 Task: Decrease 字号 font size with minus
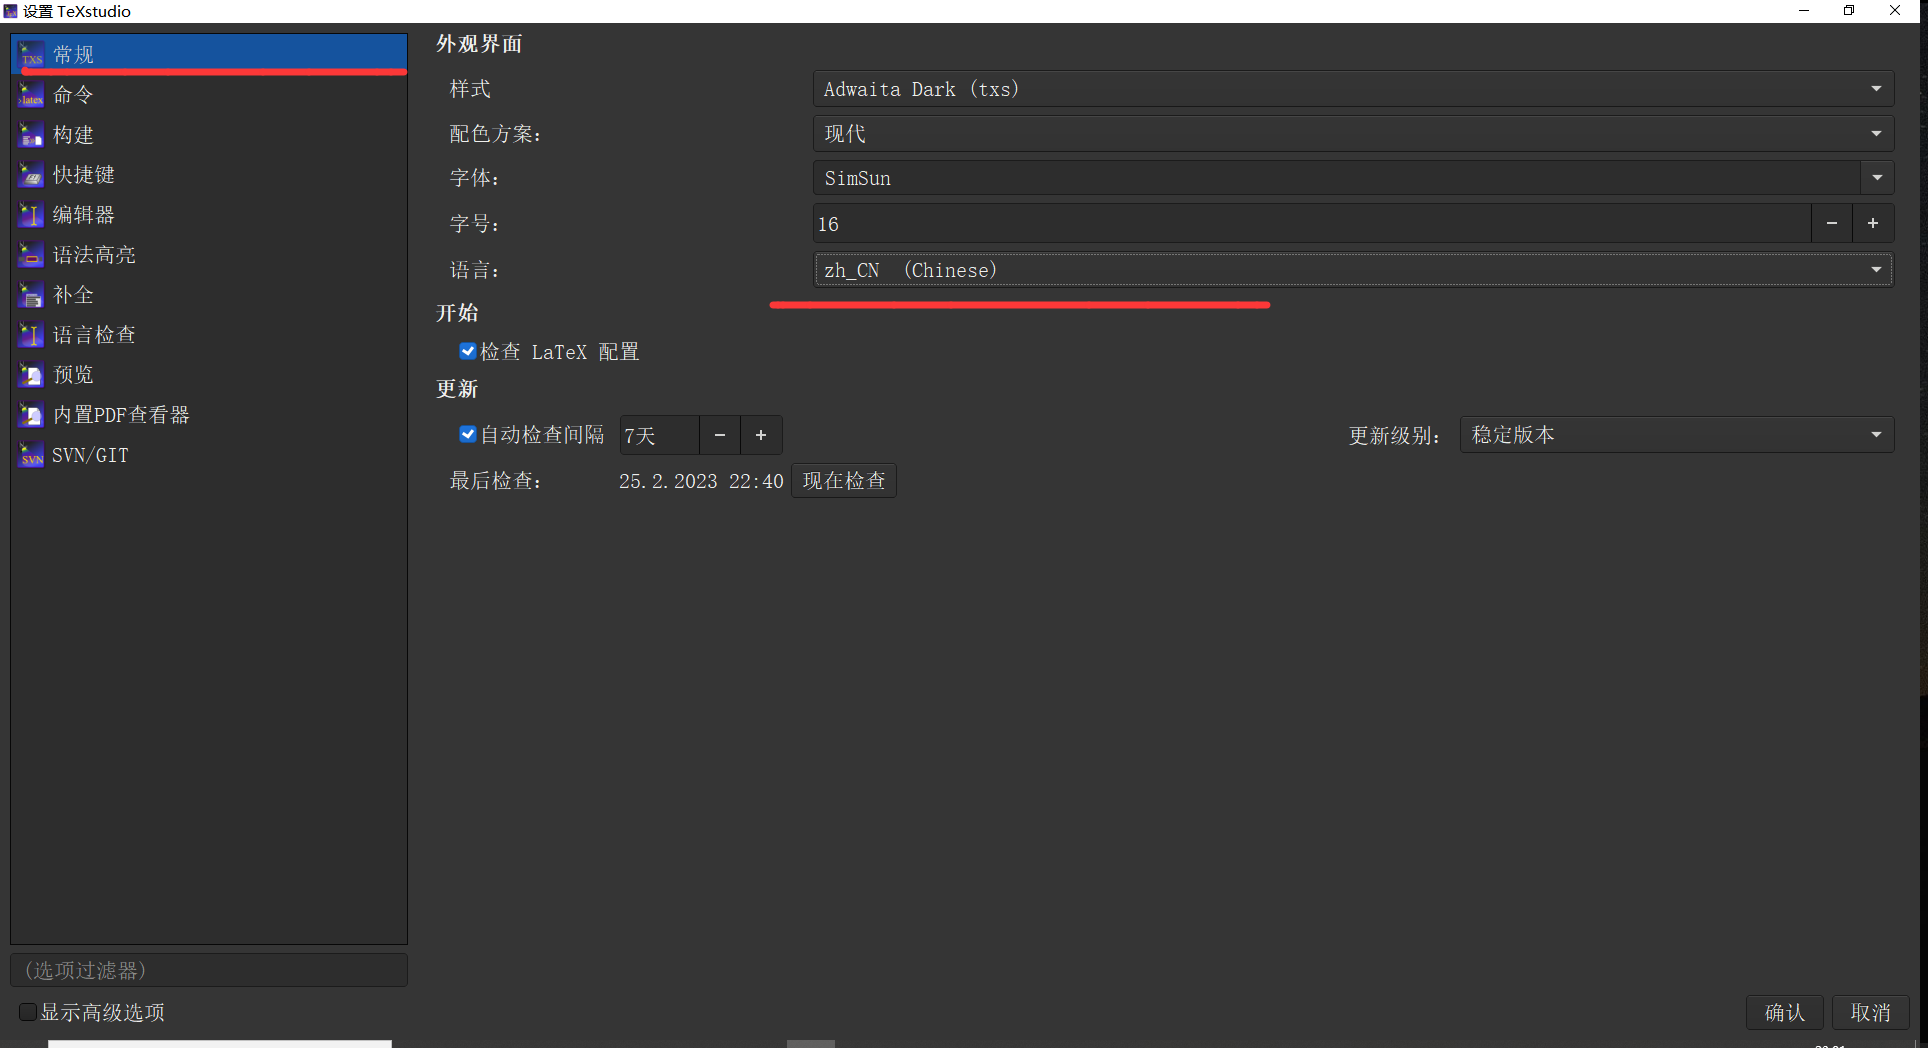click(x=1832, y=224)
